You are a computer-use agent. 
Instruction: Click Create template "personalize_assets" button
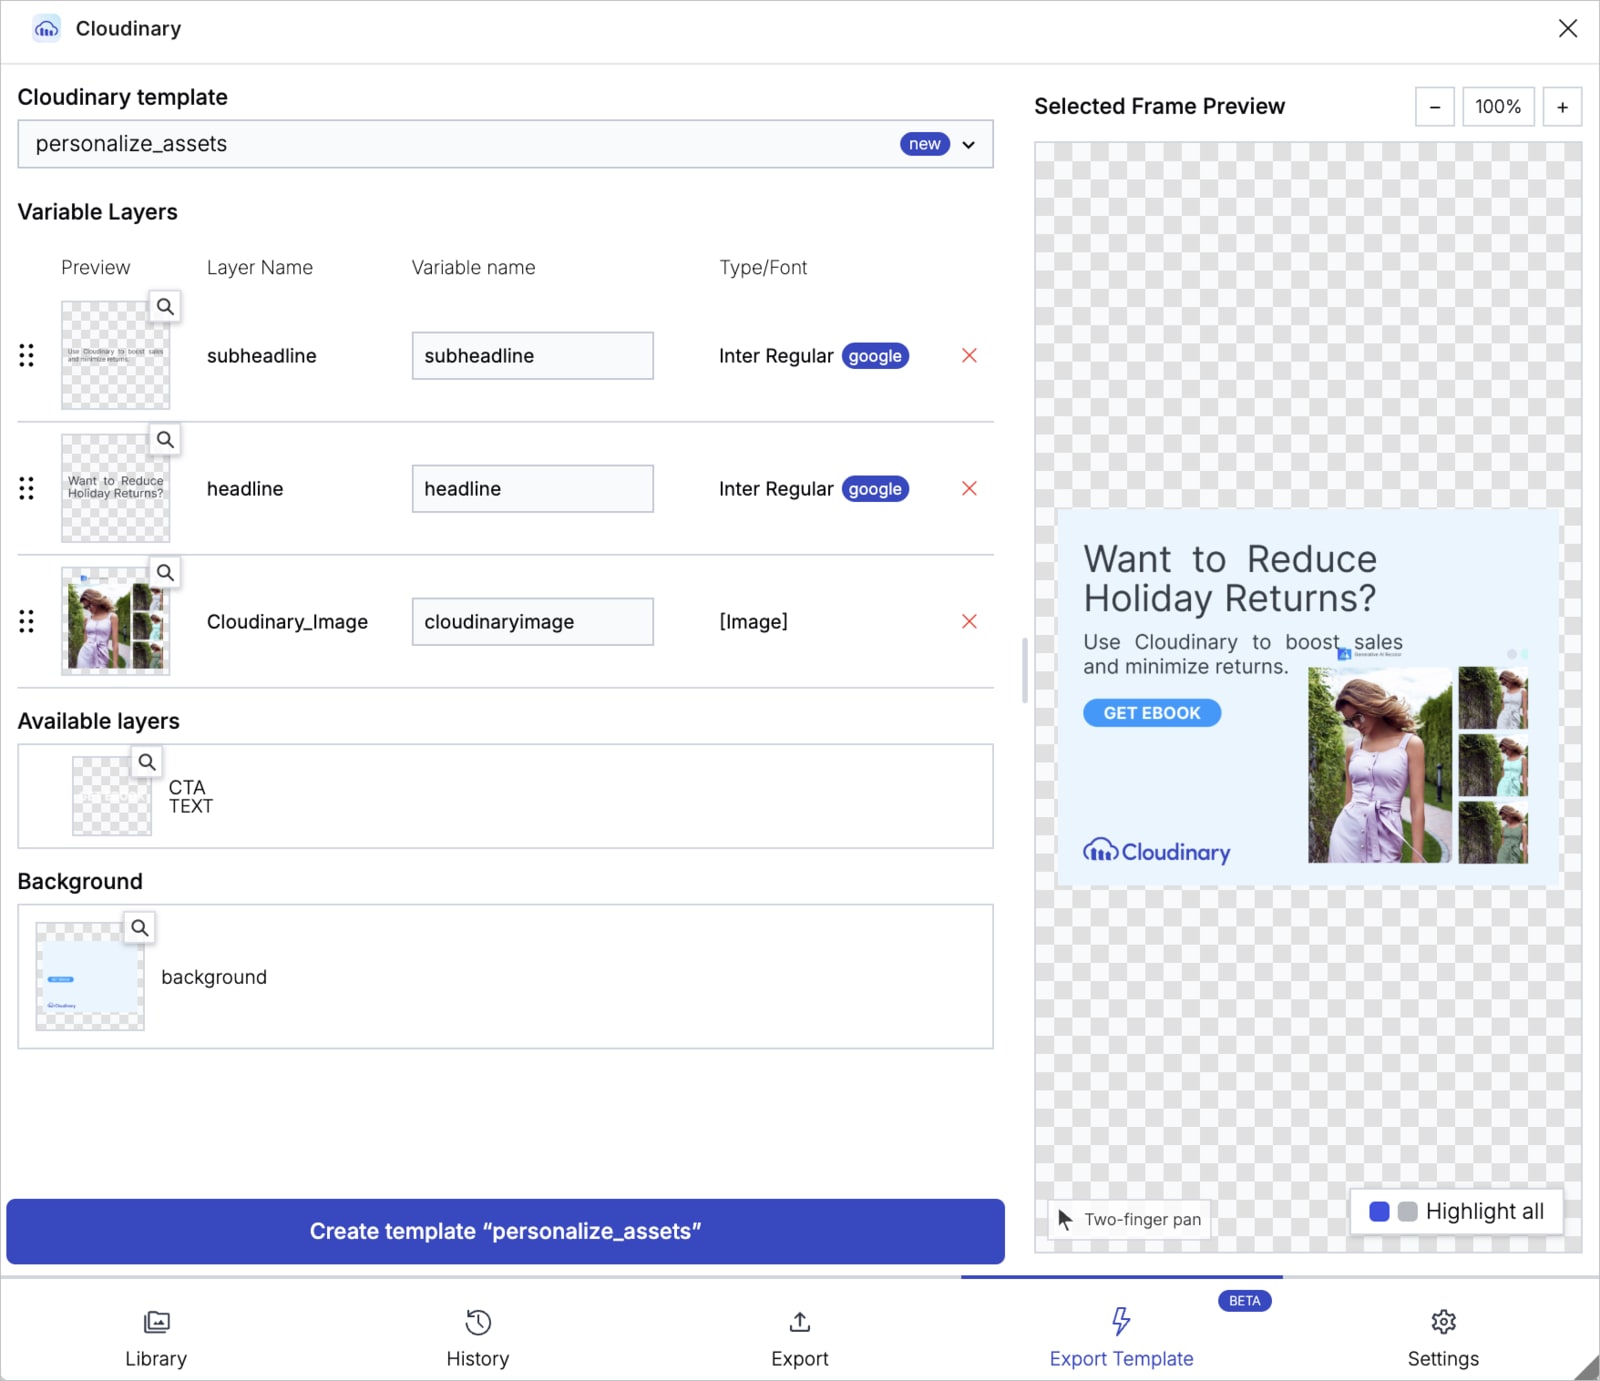pyautogui.click(x=505, y=1231)
